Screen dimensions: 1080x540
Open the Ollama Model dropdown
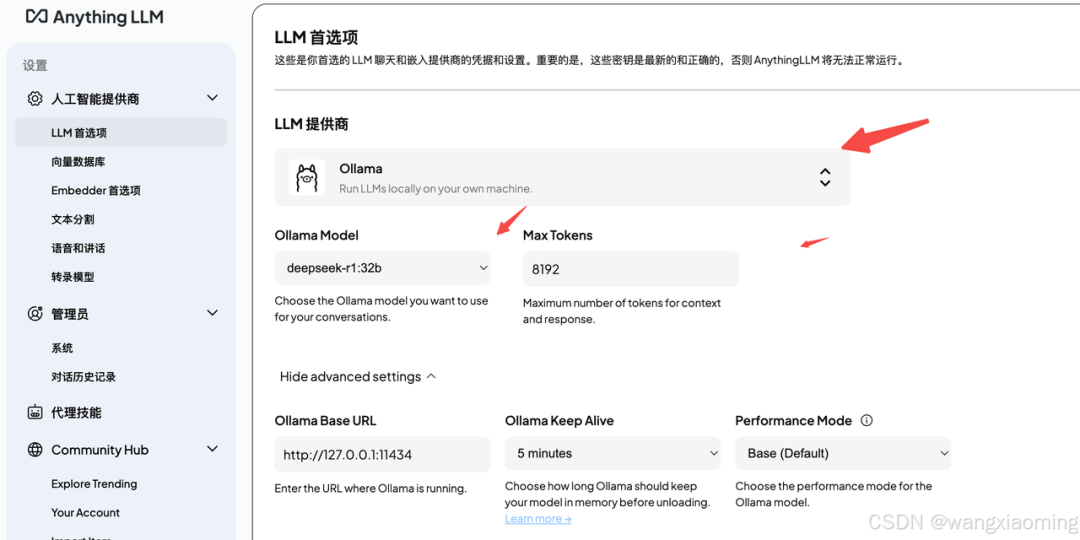(382, 269)
